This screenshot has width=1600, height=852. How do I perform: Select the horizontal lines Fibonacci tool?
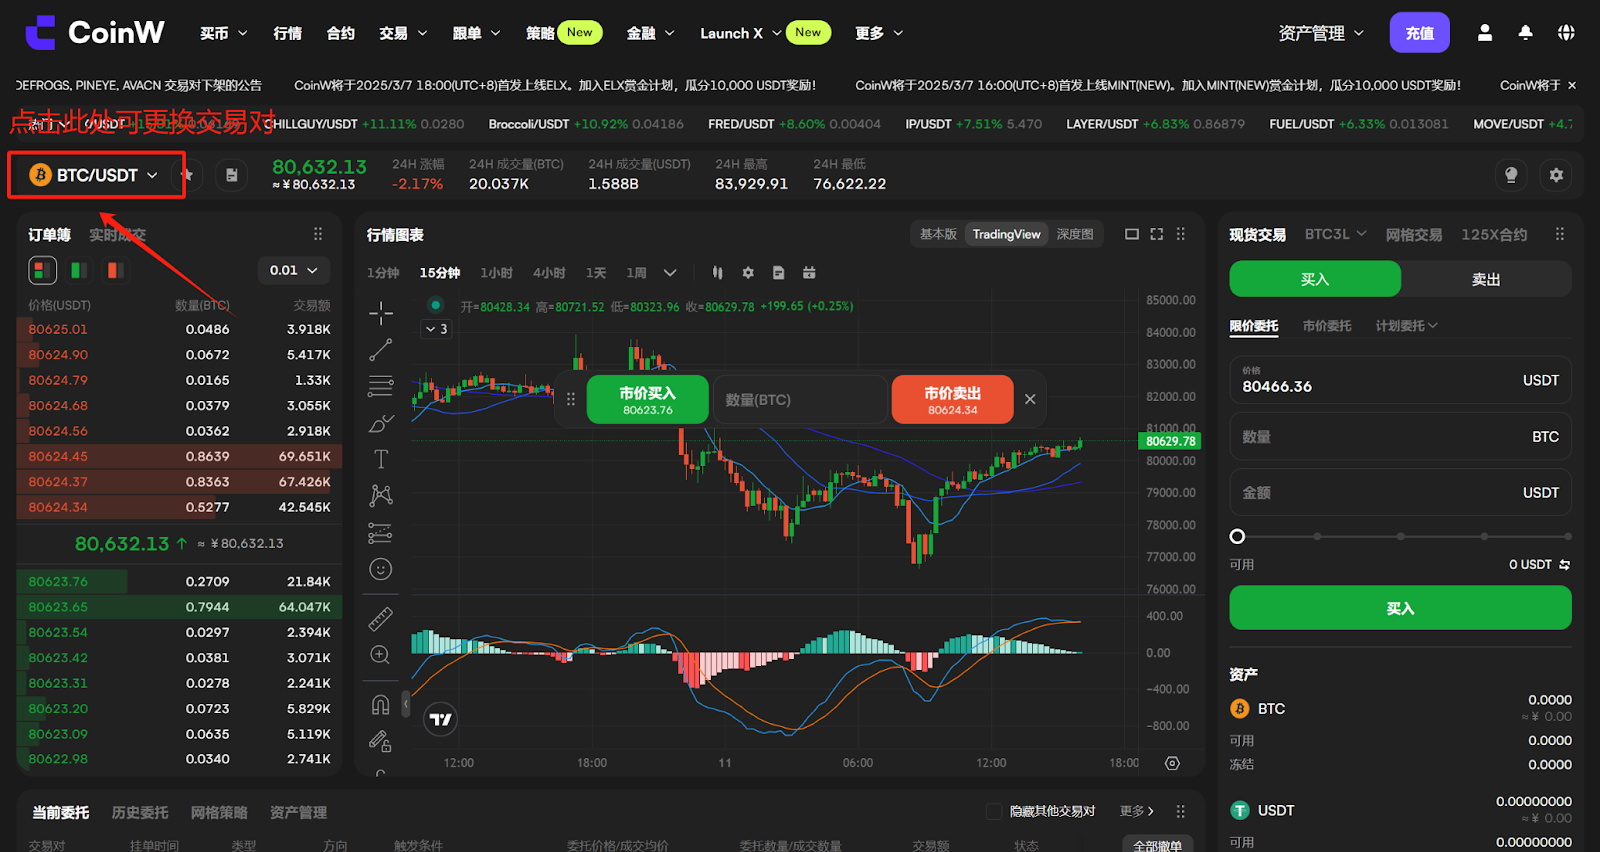(x=381, y=386)
